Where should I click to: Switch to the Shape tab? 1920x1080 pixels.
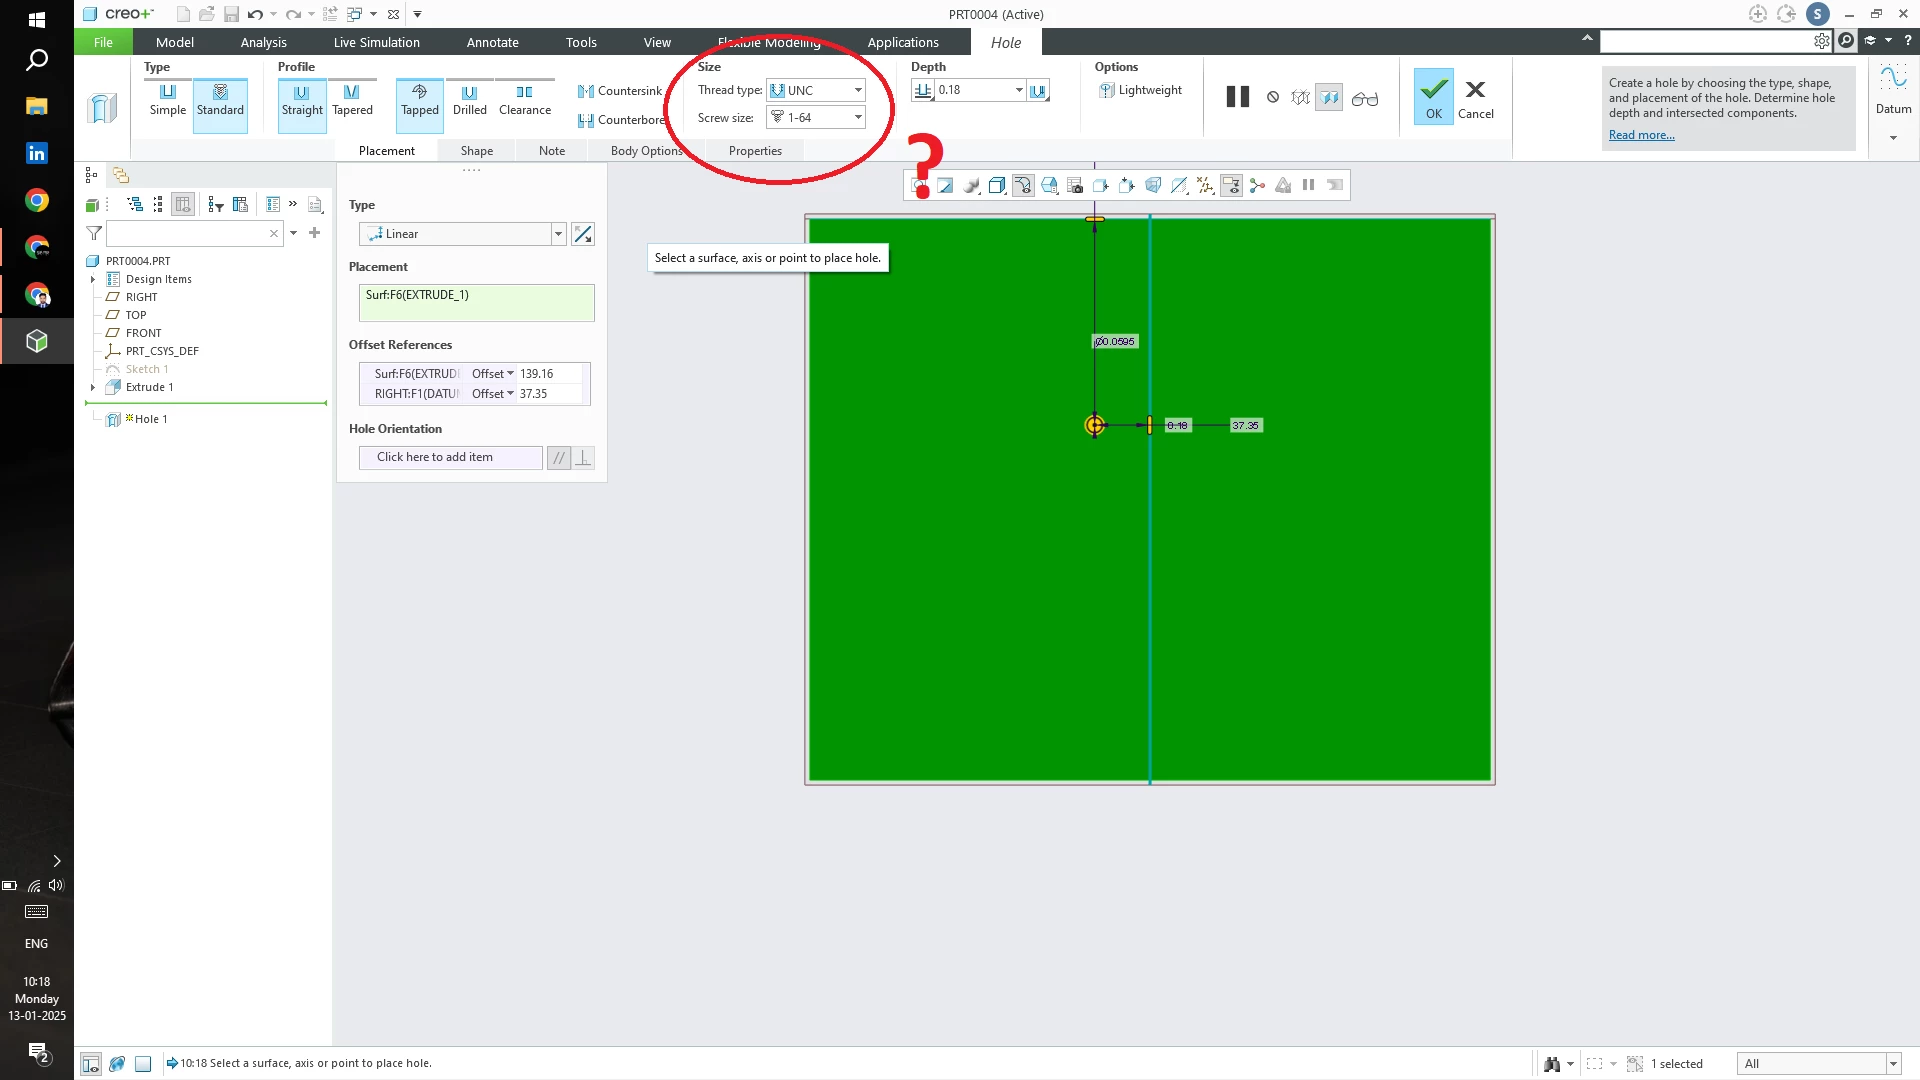[476, 151]
